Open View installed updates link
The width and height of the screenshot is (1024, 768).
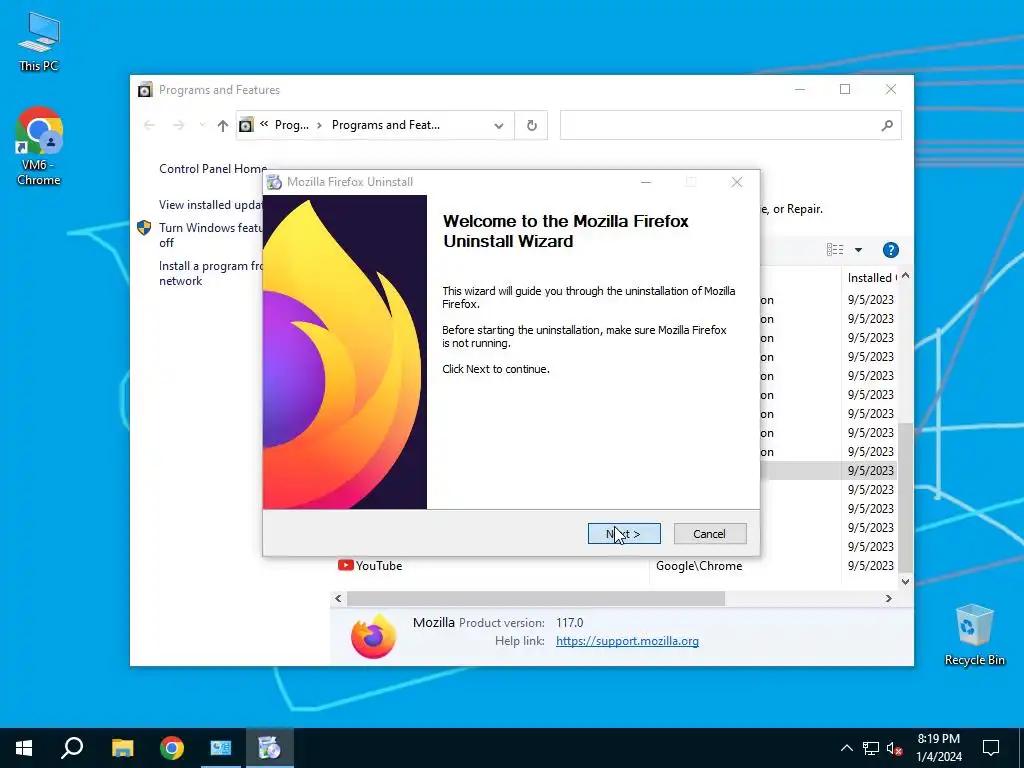pos(211,204)
